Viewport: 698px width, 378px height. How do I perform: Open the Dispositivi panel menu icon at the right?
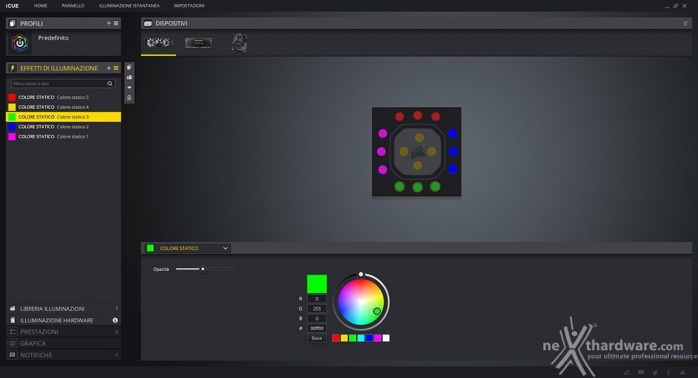[x=686, y=23]
